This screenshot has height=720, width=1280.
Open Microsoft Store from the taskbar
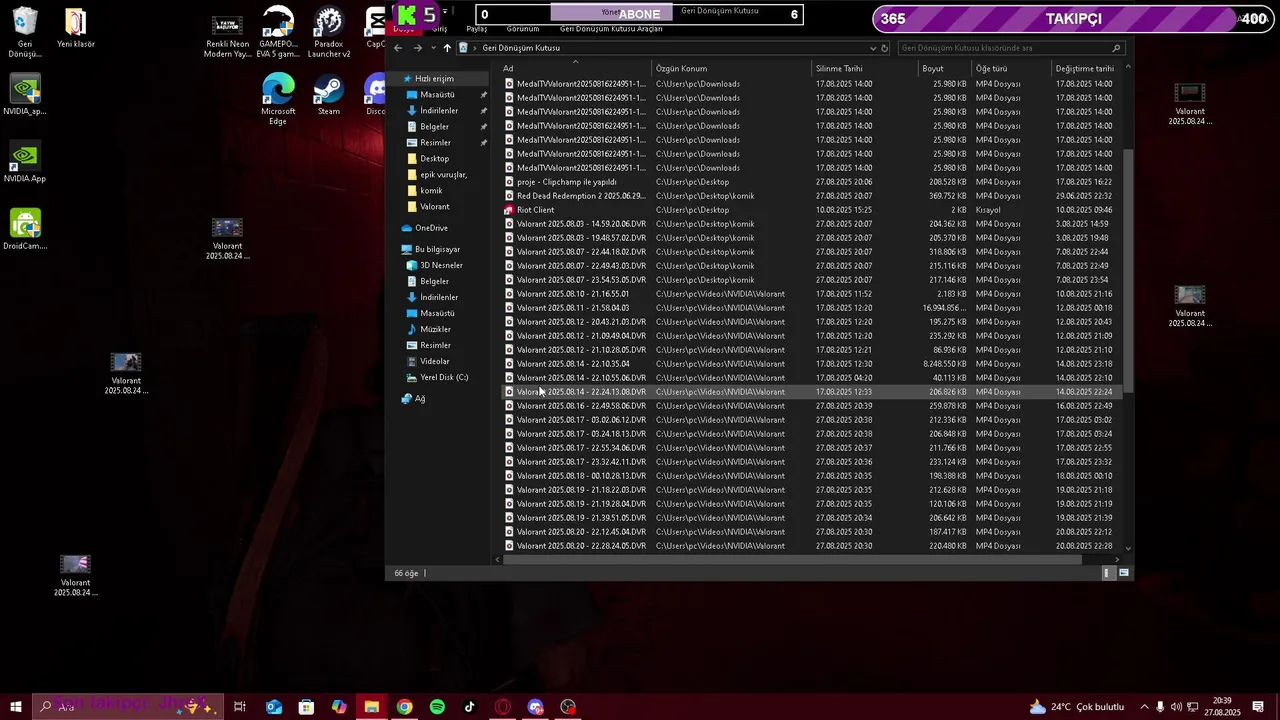(x=306, y=707)
